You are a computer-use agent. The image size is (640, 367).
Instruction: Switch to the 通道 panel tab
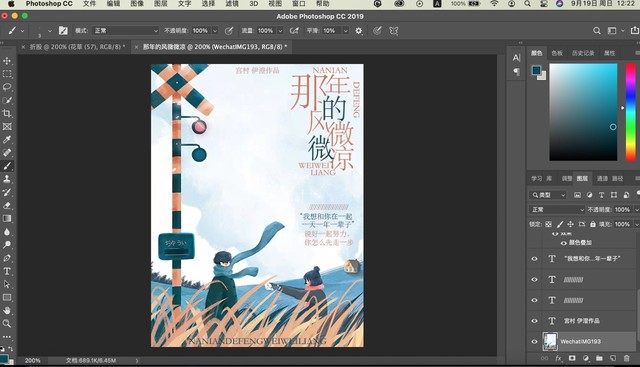point(602,178)
